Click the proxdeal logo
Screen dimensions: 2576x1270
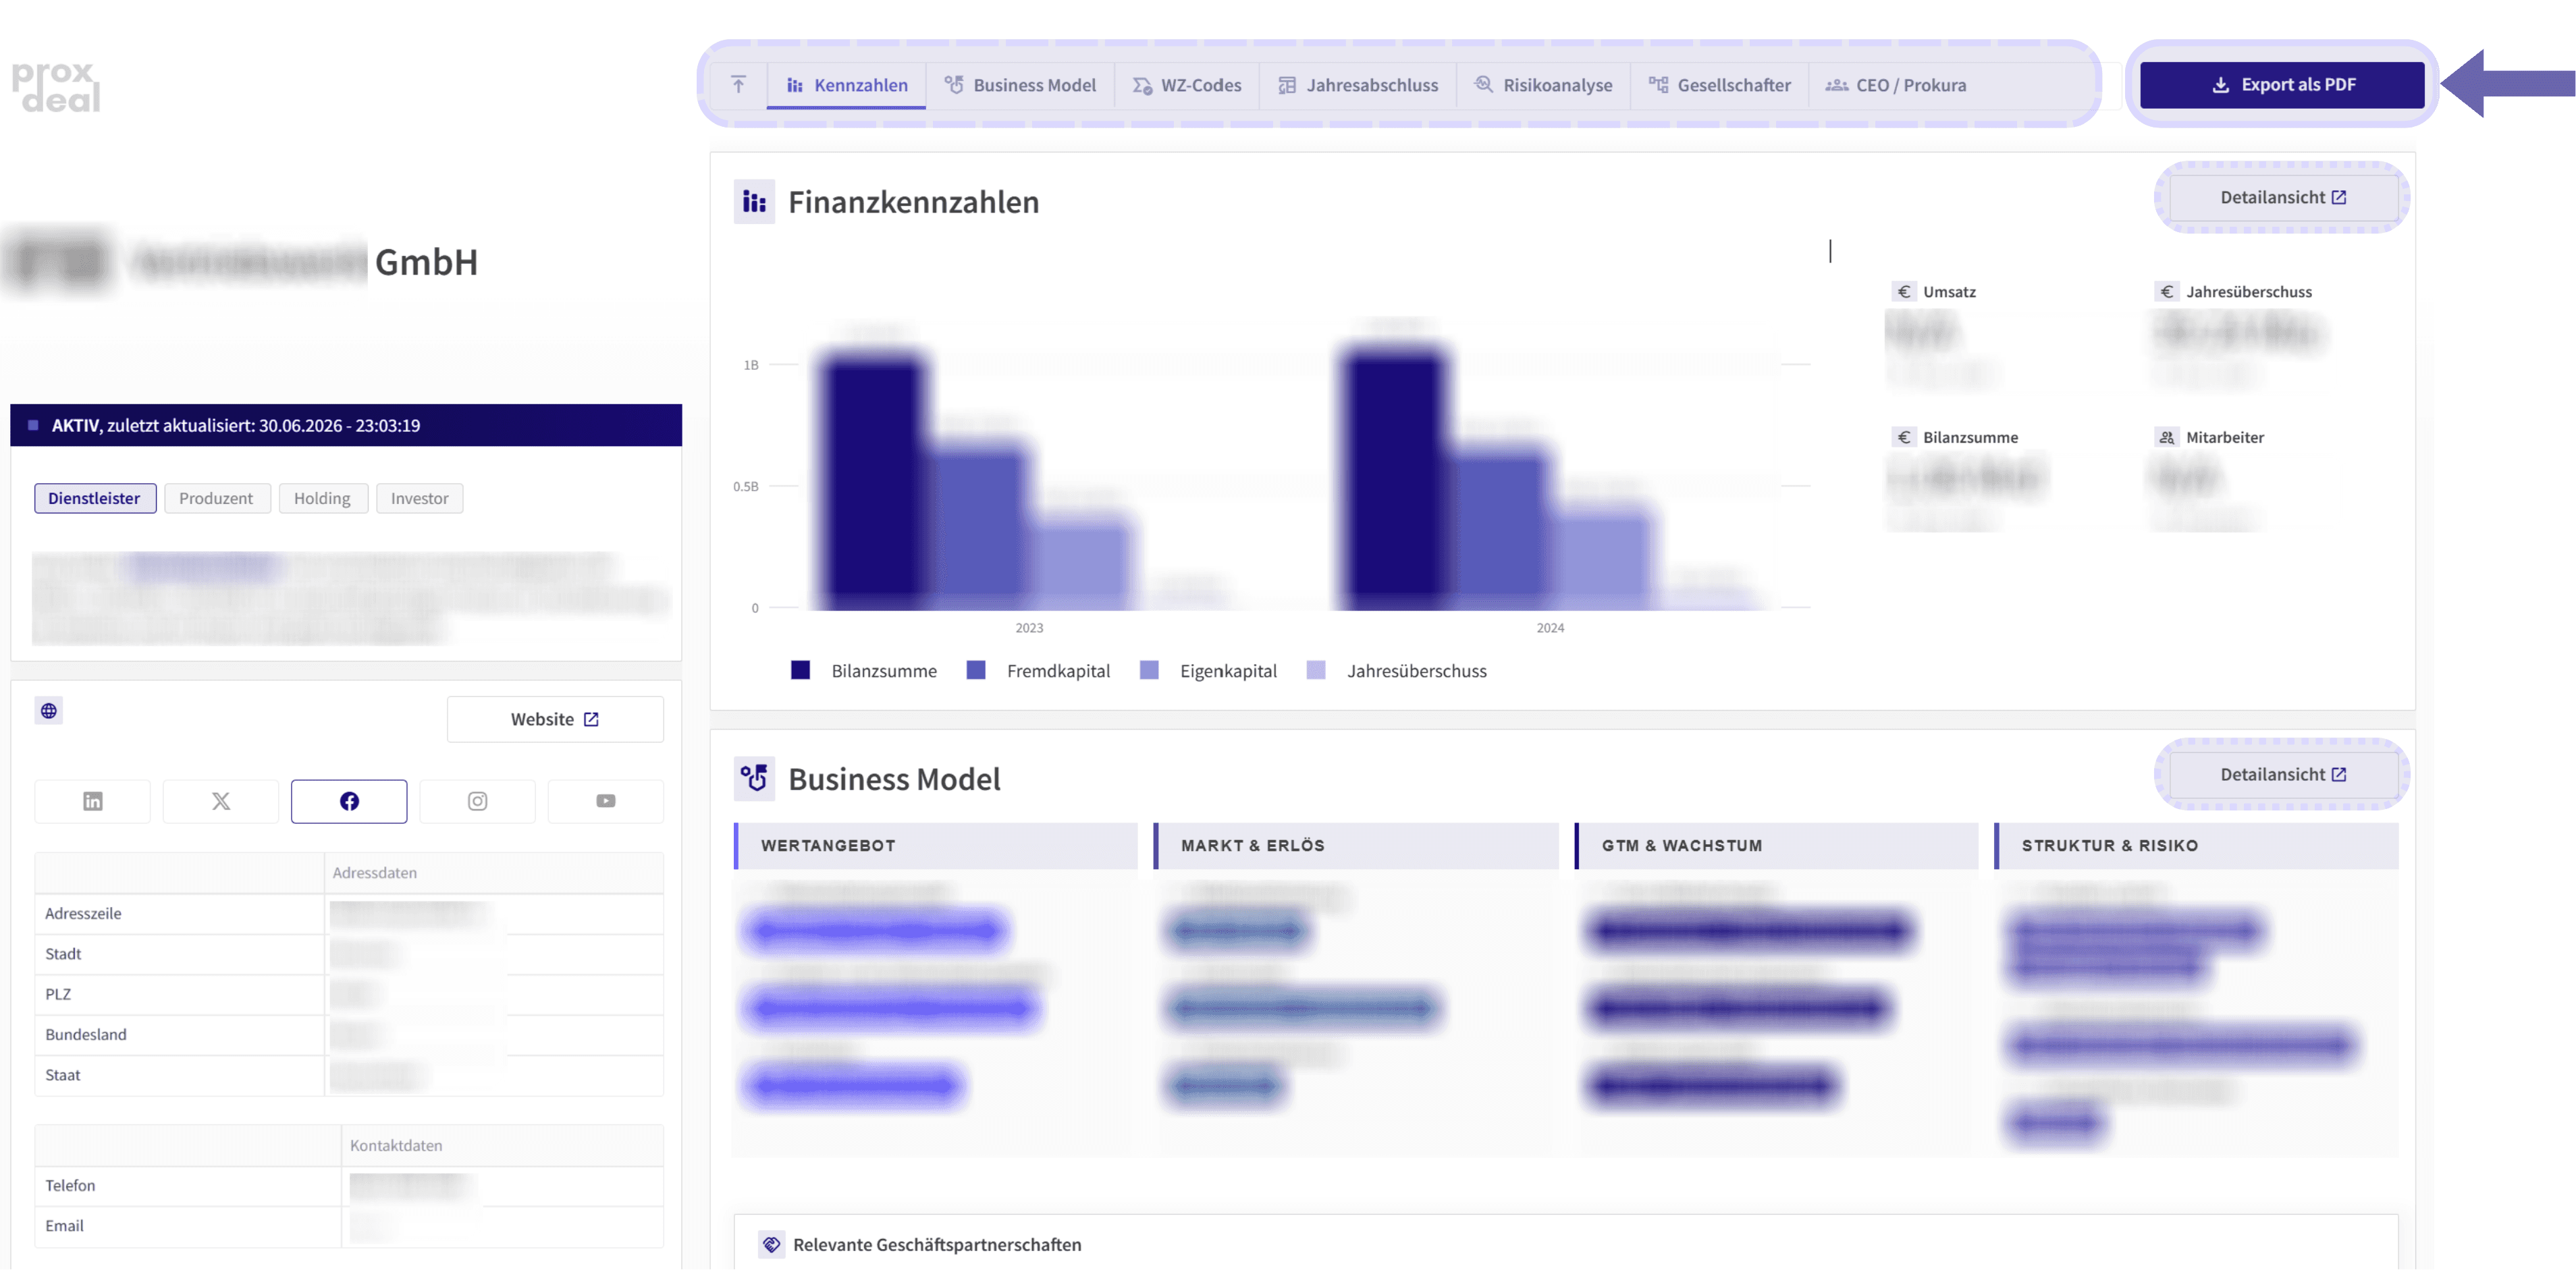coord(56,87)
